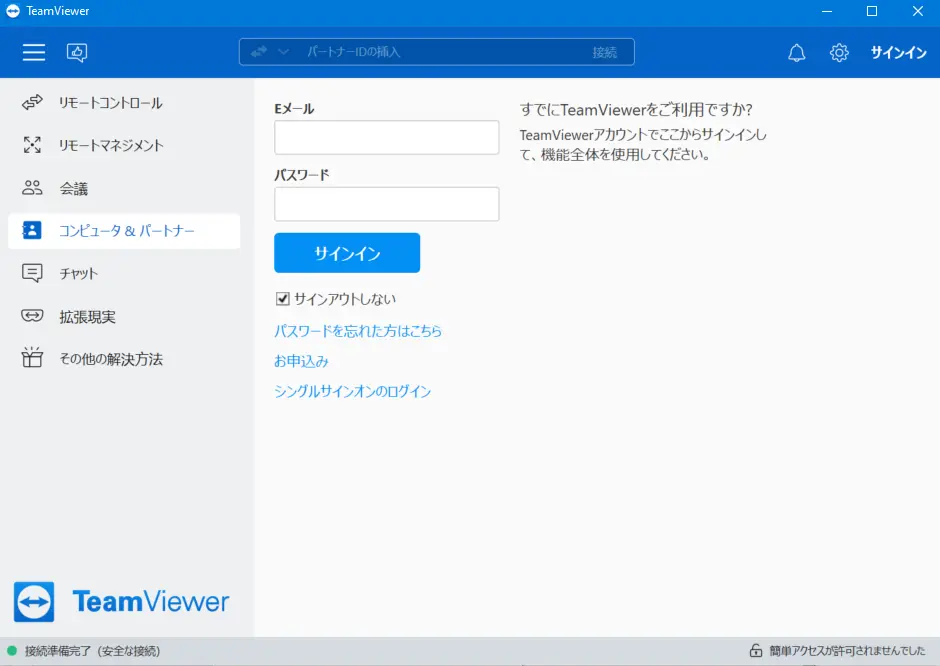
Task: Click 簡単アクセスが許可されませんでした text
Action: point(847,650)
